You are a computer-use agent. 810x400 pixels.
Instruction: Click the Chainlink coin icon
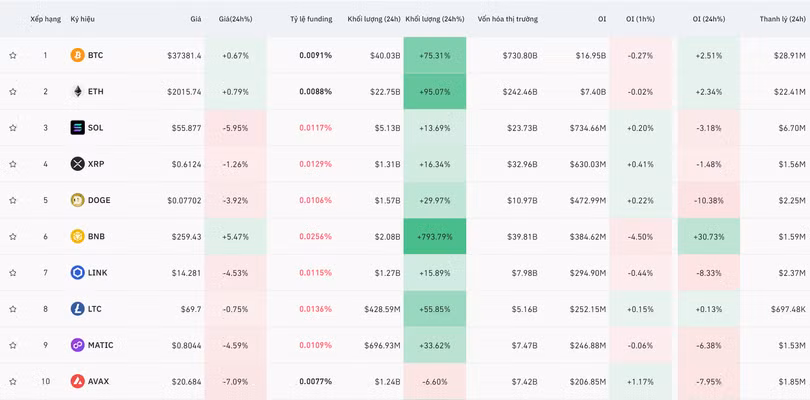point(77,273)
